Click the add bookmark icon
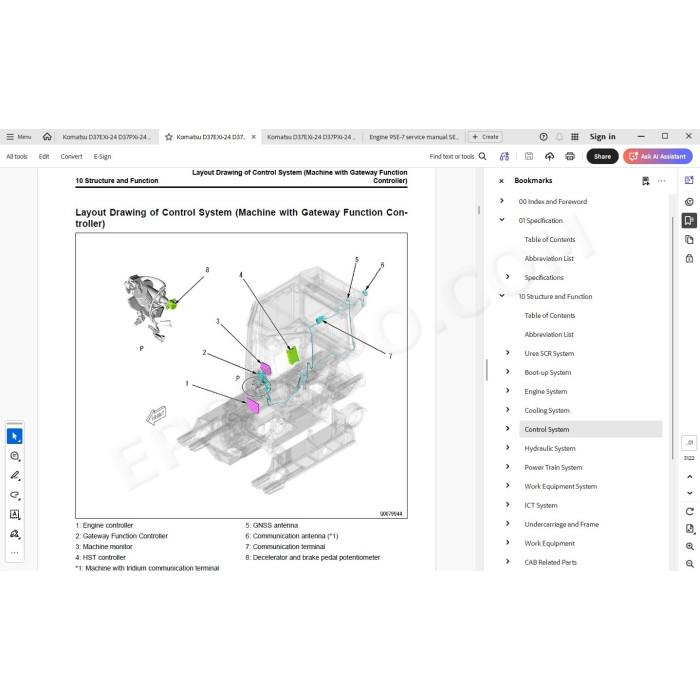This screenshot has height=700, width=700. [x=646, y=181]
